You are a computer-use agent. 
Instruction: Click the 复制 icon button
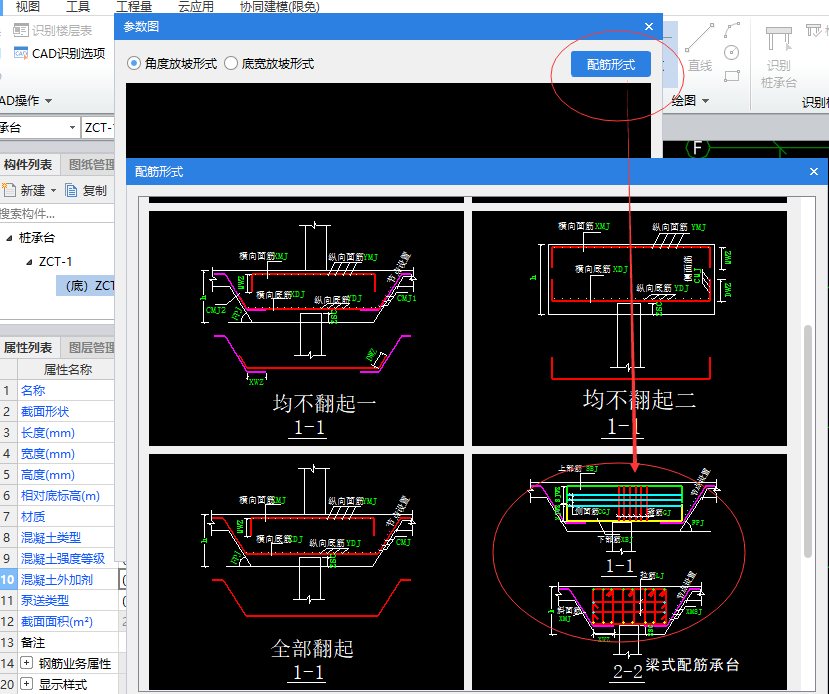[x=71, y=190]
